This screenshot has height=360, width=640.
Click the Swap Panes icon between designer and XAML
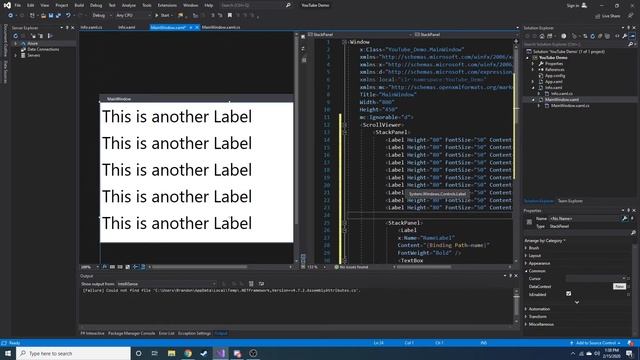click(303, 49)
